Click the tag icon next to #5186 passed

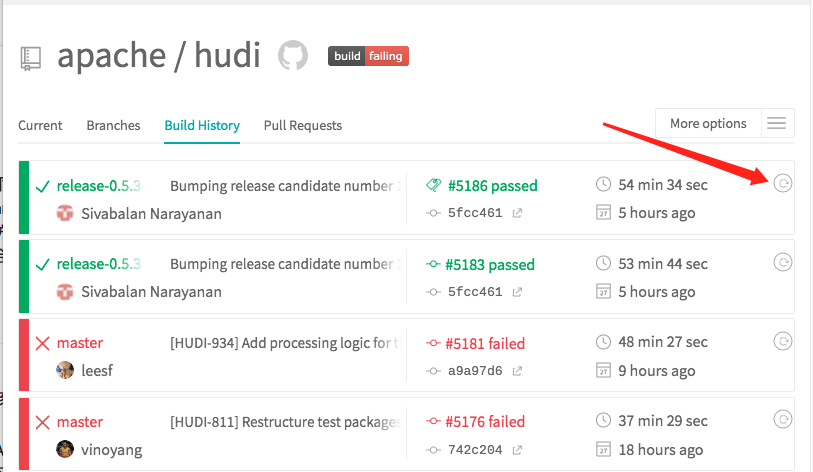(433, 185)
